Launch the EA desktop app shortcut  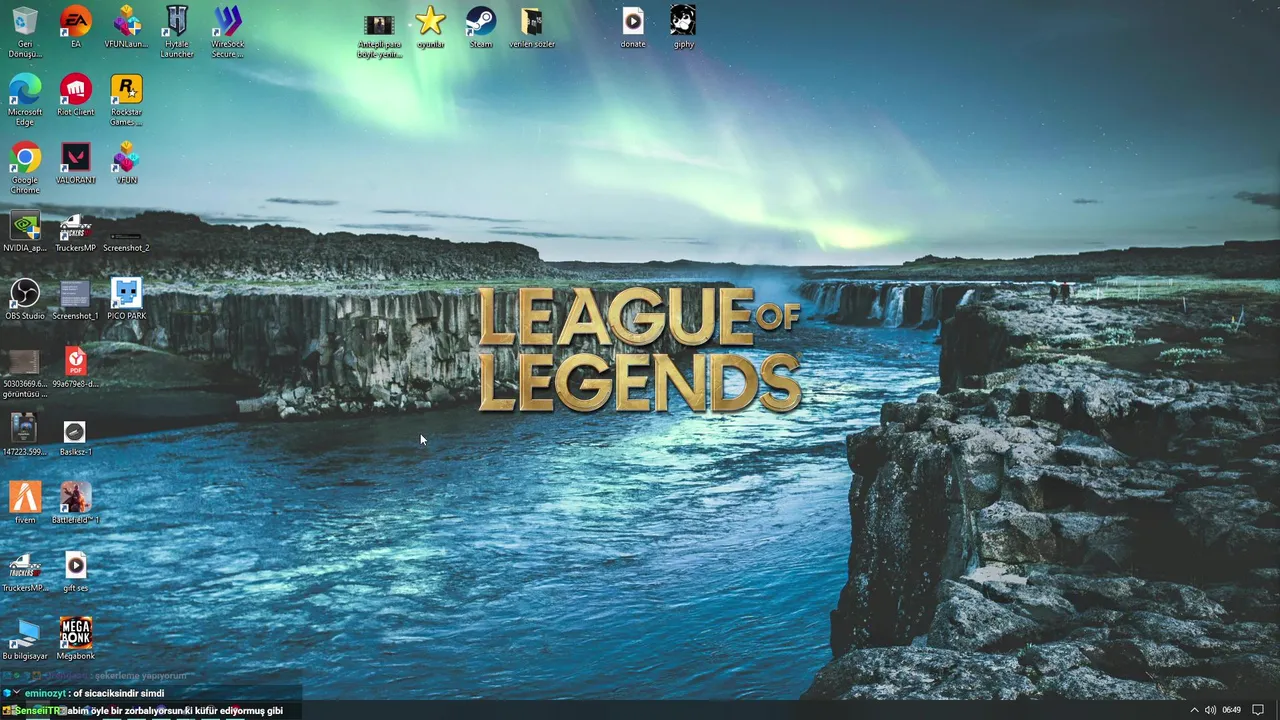pos(75,27)
